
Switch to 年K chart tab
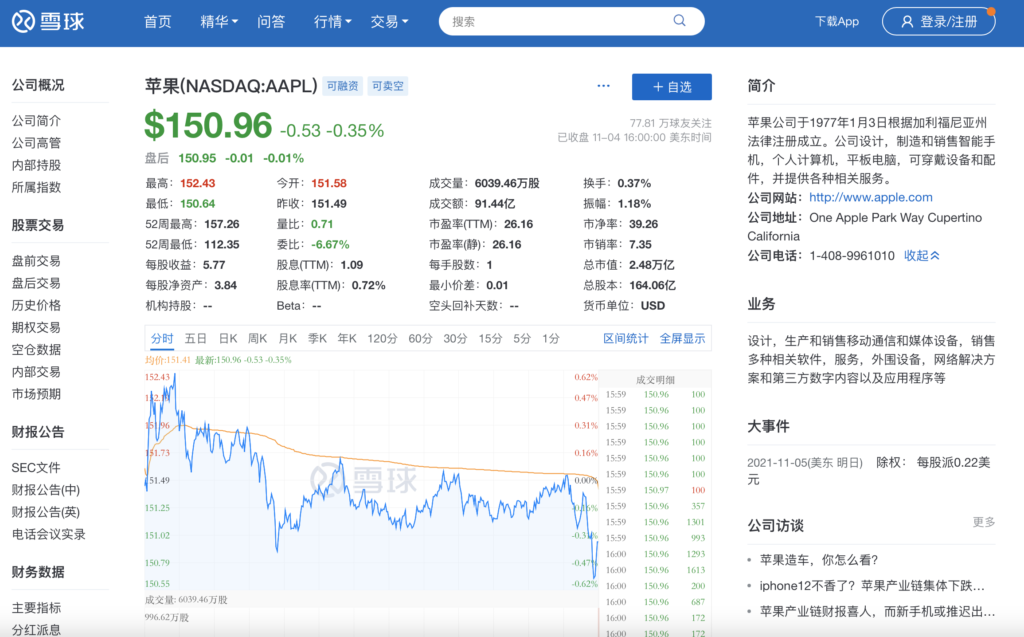click(347, 338)
